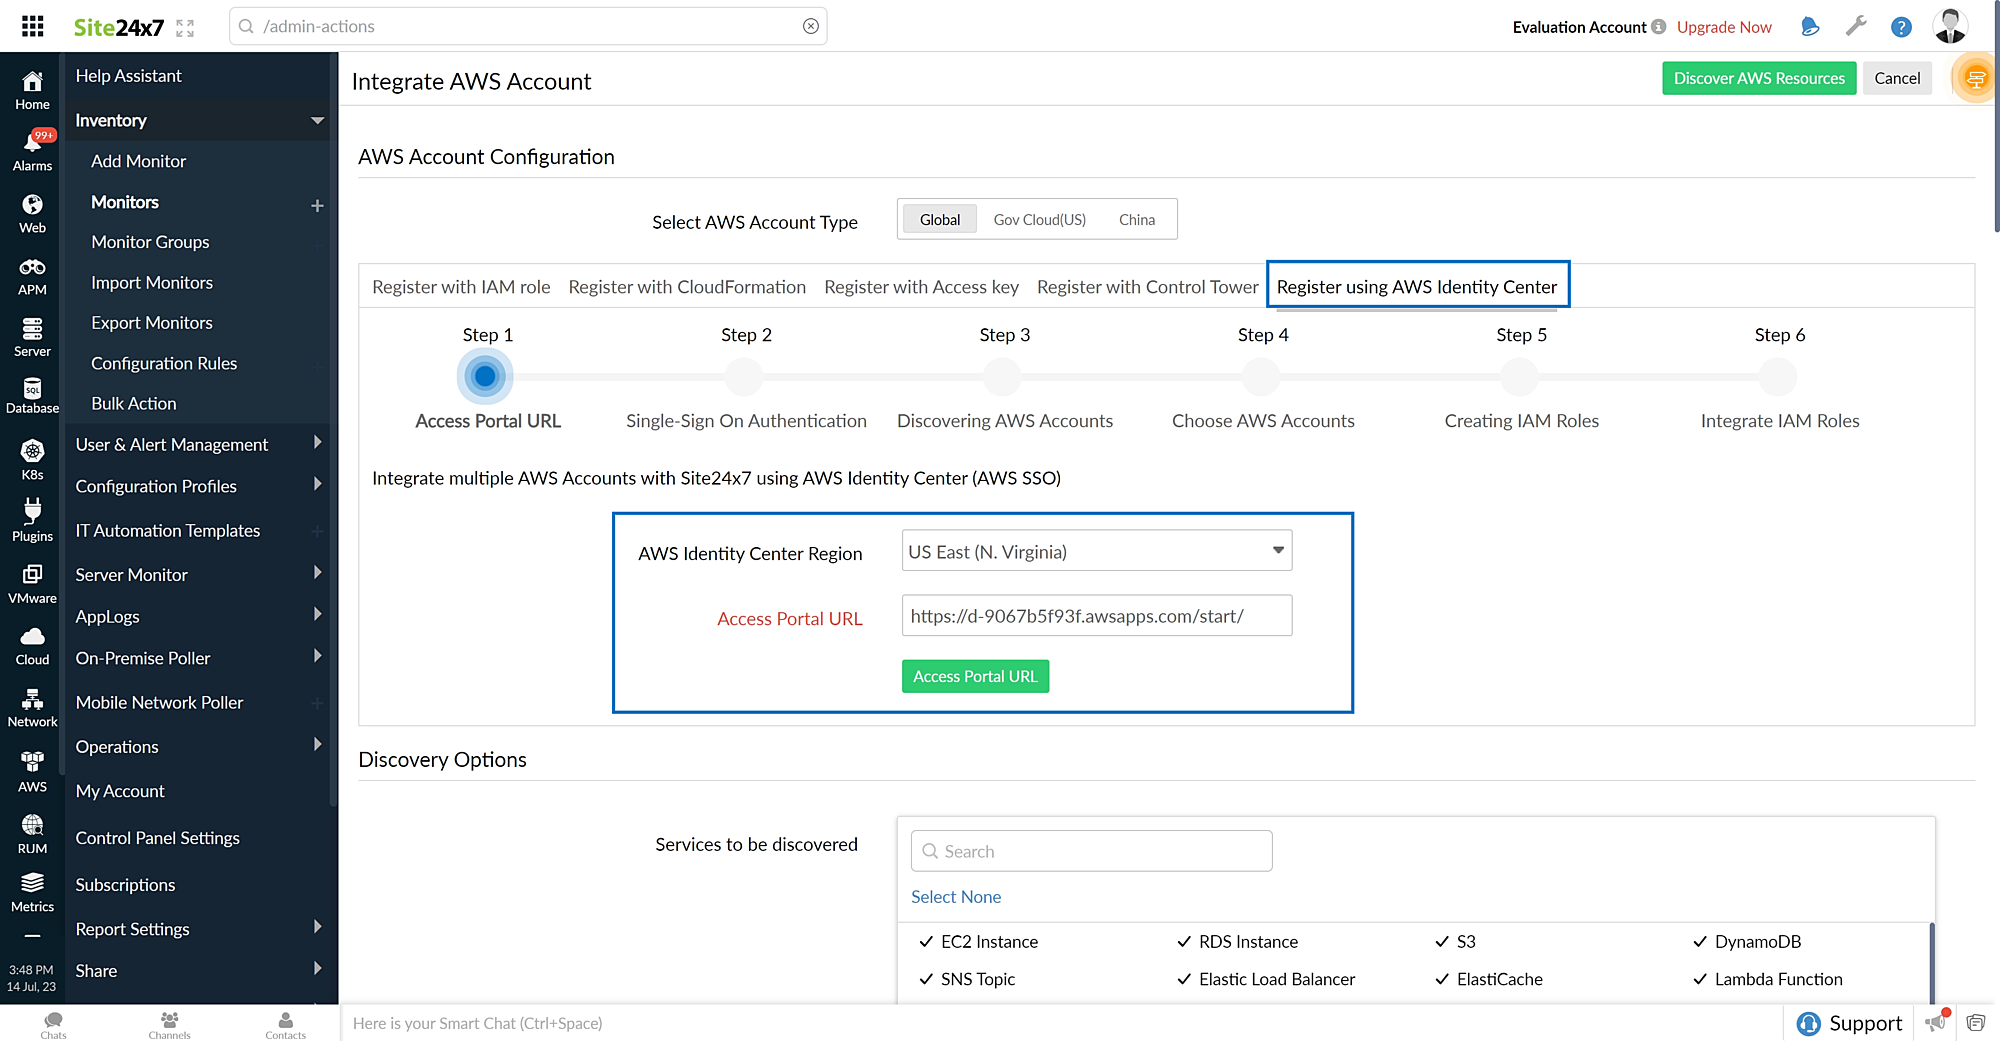Click Select None link
The height and width of the screenshot is (1041, 2000).
956,897
